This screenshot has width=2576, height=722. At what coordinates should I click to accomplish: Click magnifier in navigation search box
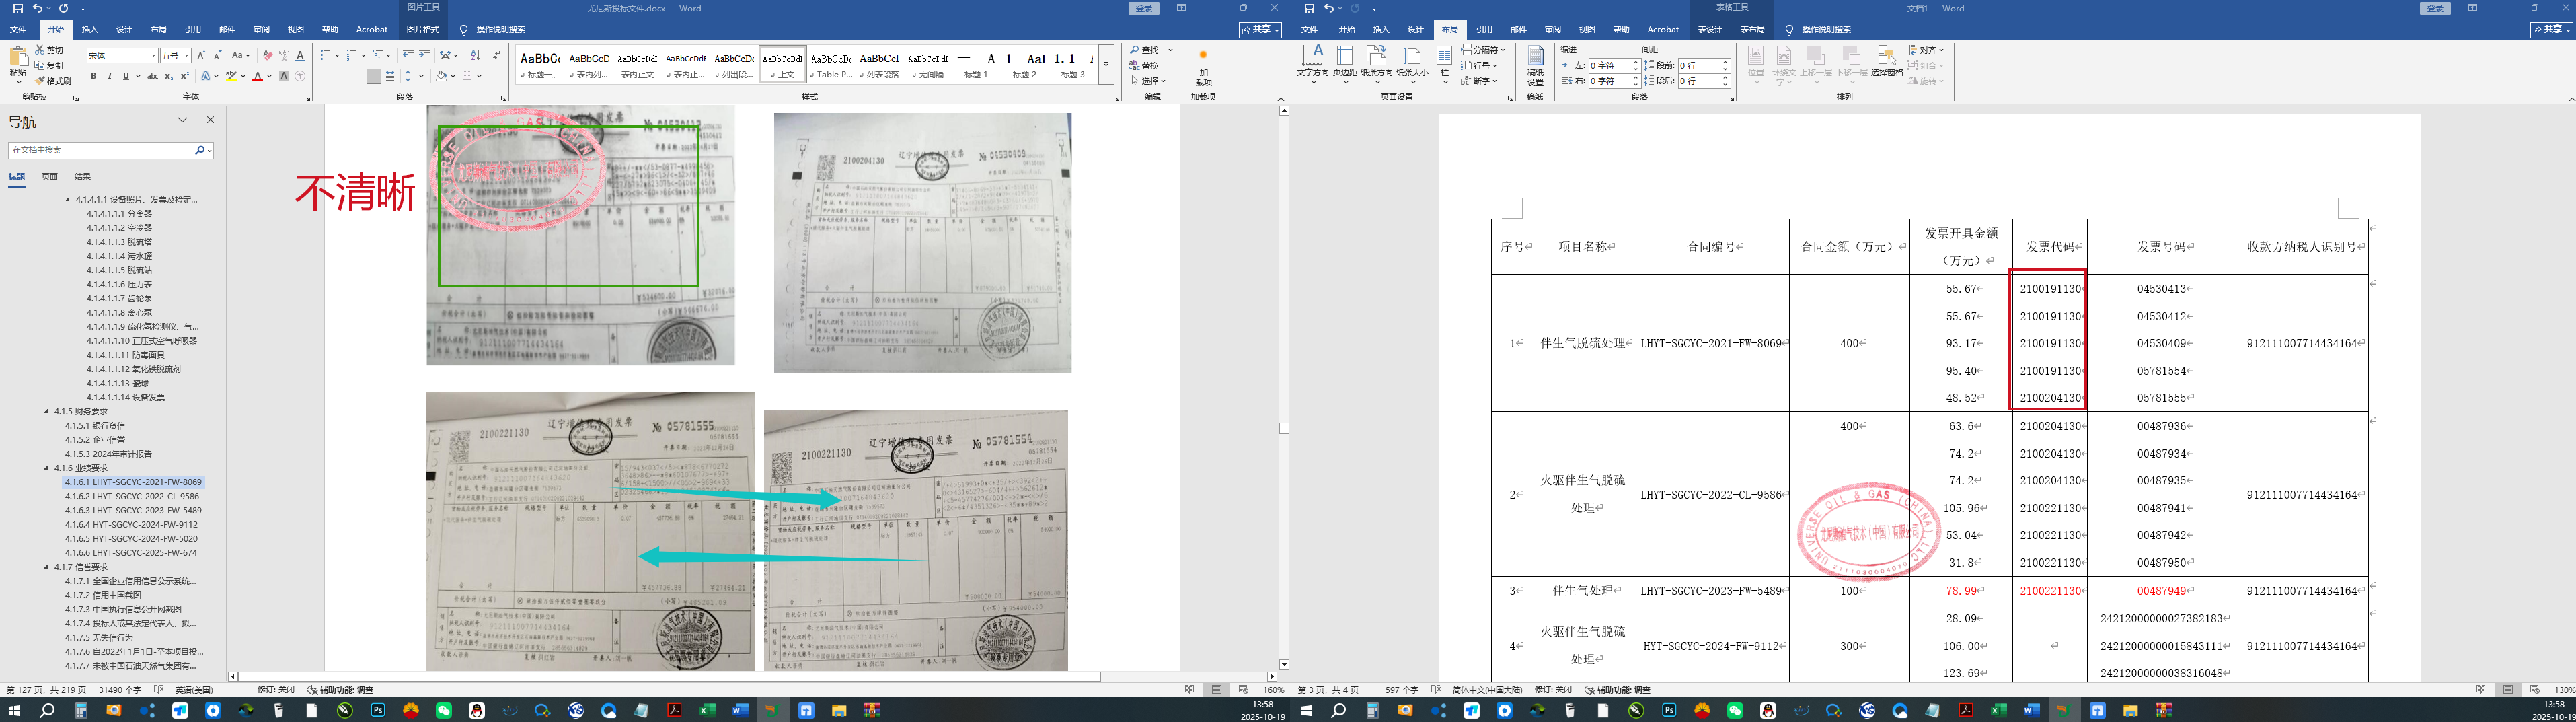(200, 150)
